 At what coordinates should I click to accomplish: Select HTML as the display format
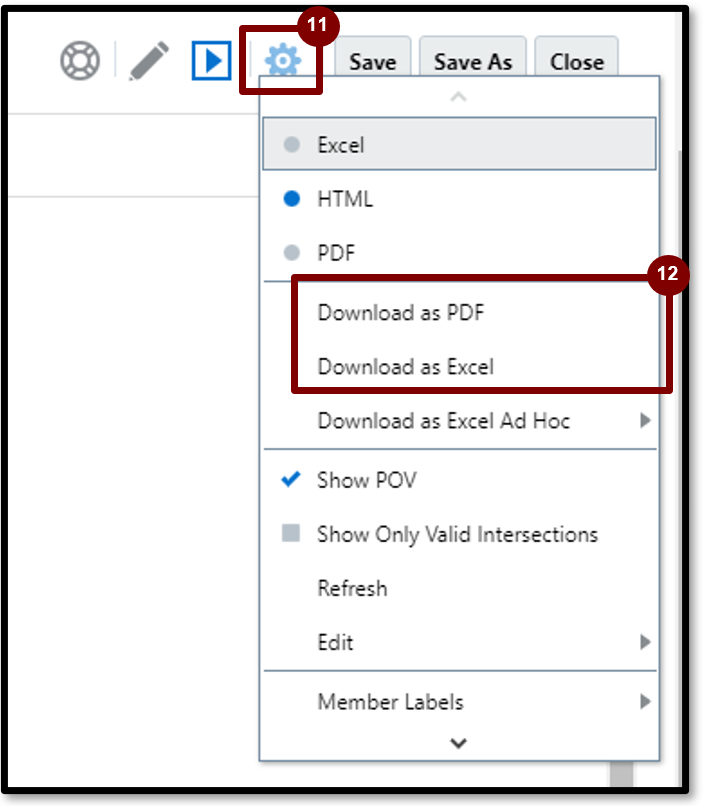pos(341,198)
